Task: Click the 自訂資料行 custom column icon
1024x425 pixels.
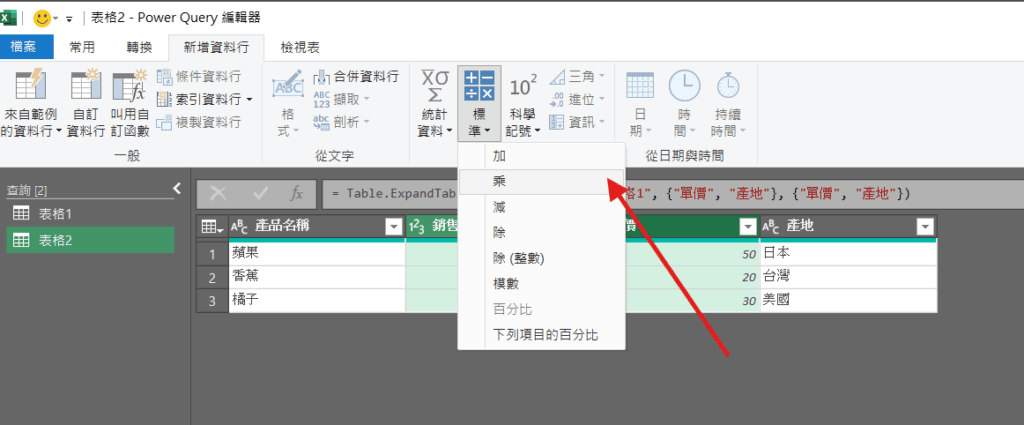Action: click(x=85, y=87)
